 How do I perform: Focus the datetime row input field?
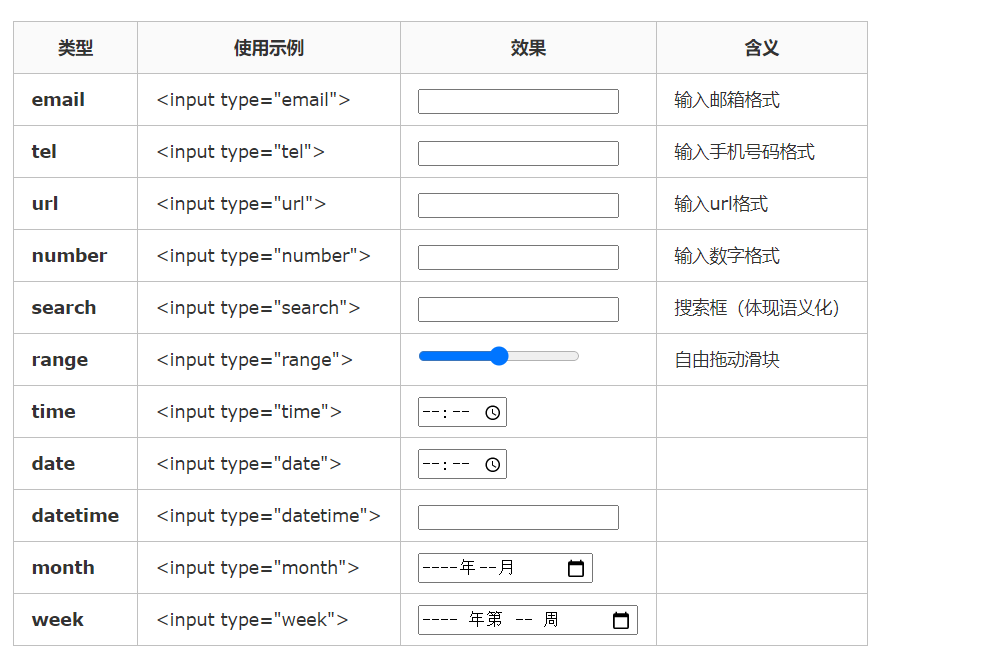(518, 517)
